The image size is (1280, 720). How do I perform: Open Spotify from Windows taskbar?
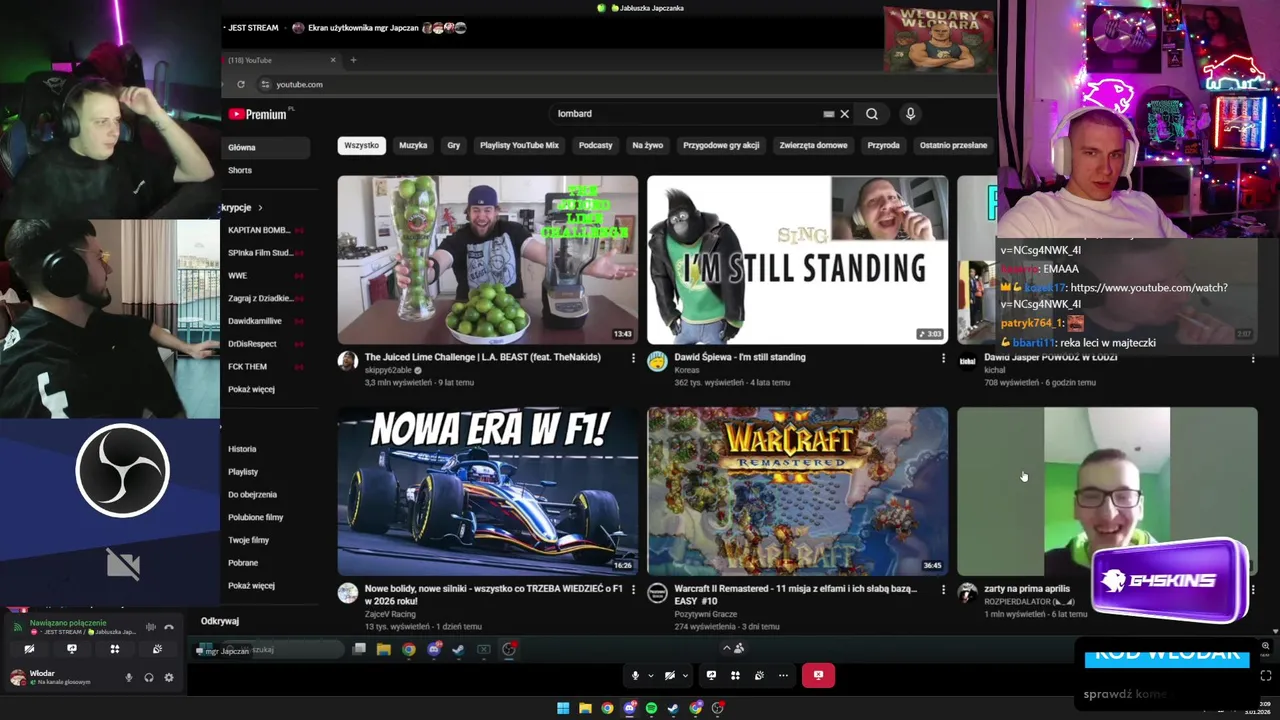point(651,708)
